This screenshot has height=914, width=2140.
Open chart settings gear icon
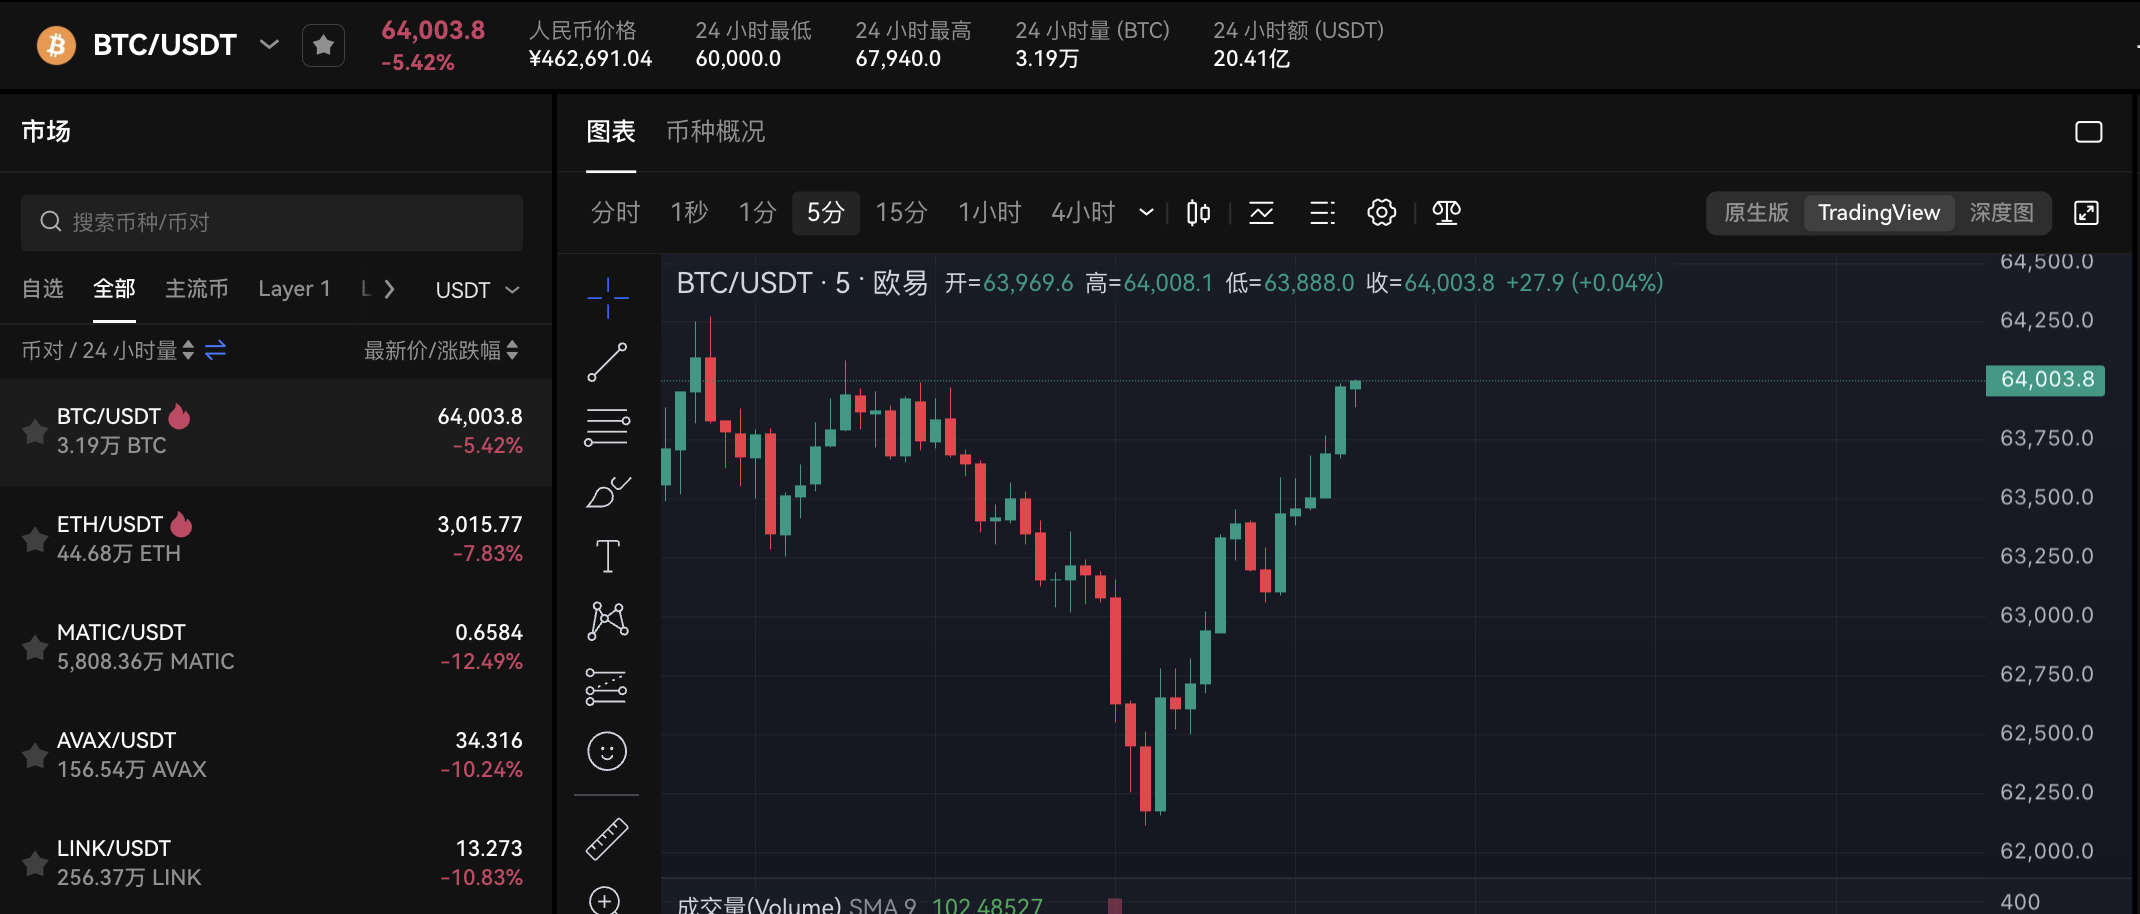[1381, 213]
